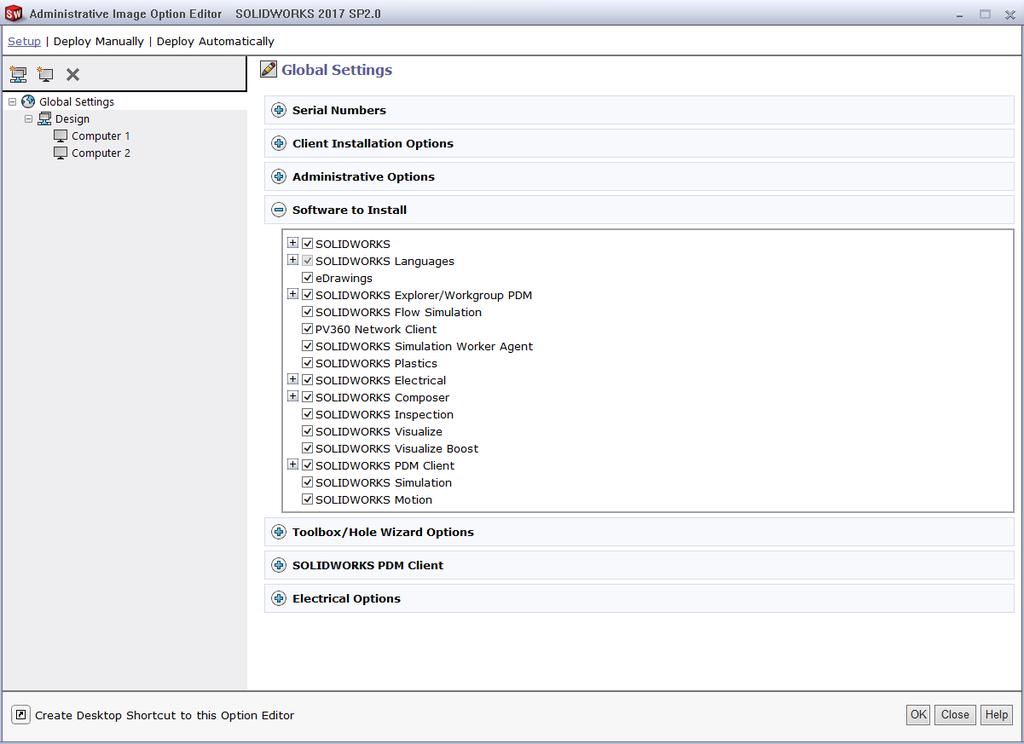Click the Global Settings pencil edit icon
The width and height of the screenshot is (1024, 744).
(x=268, y=69)
